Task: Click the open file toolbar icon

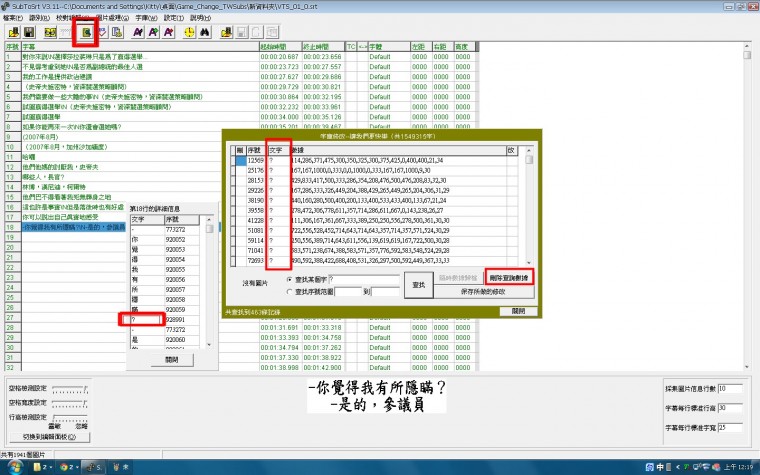Action: click(14, 32)
